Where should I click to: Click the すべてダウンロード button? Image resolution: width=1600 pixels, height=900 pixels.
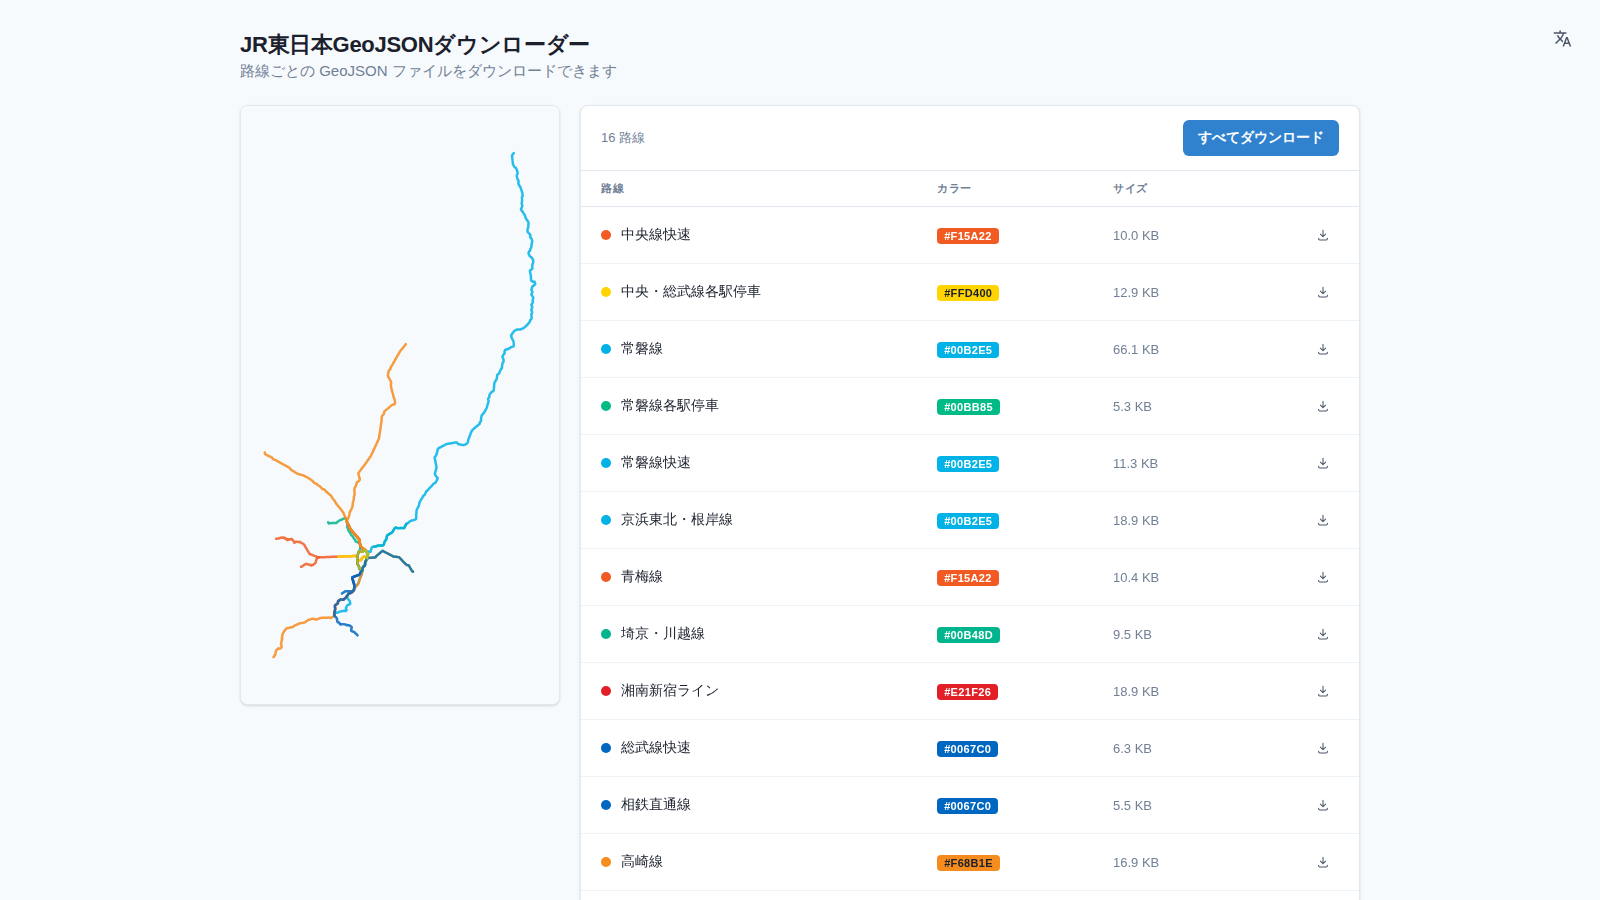click(x=1260, y=138)
